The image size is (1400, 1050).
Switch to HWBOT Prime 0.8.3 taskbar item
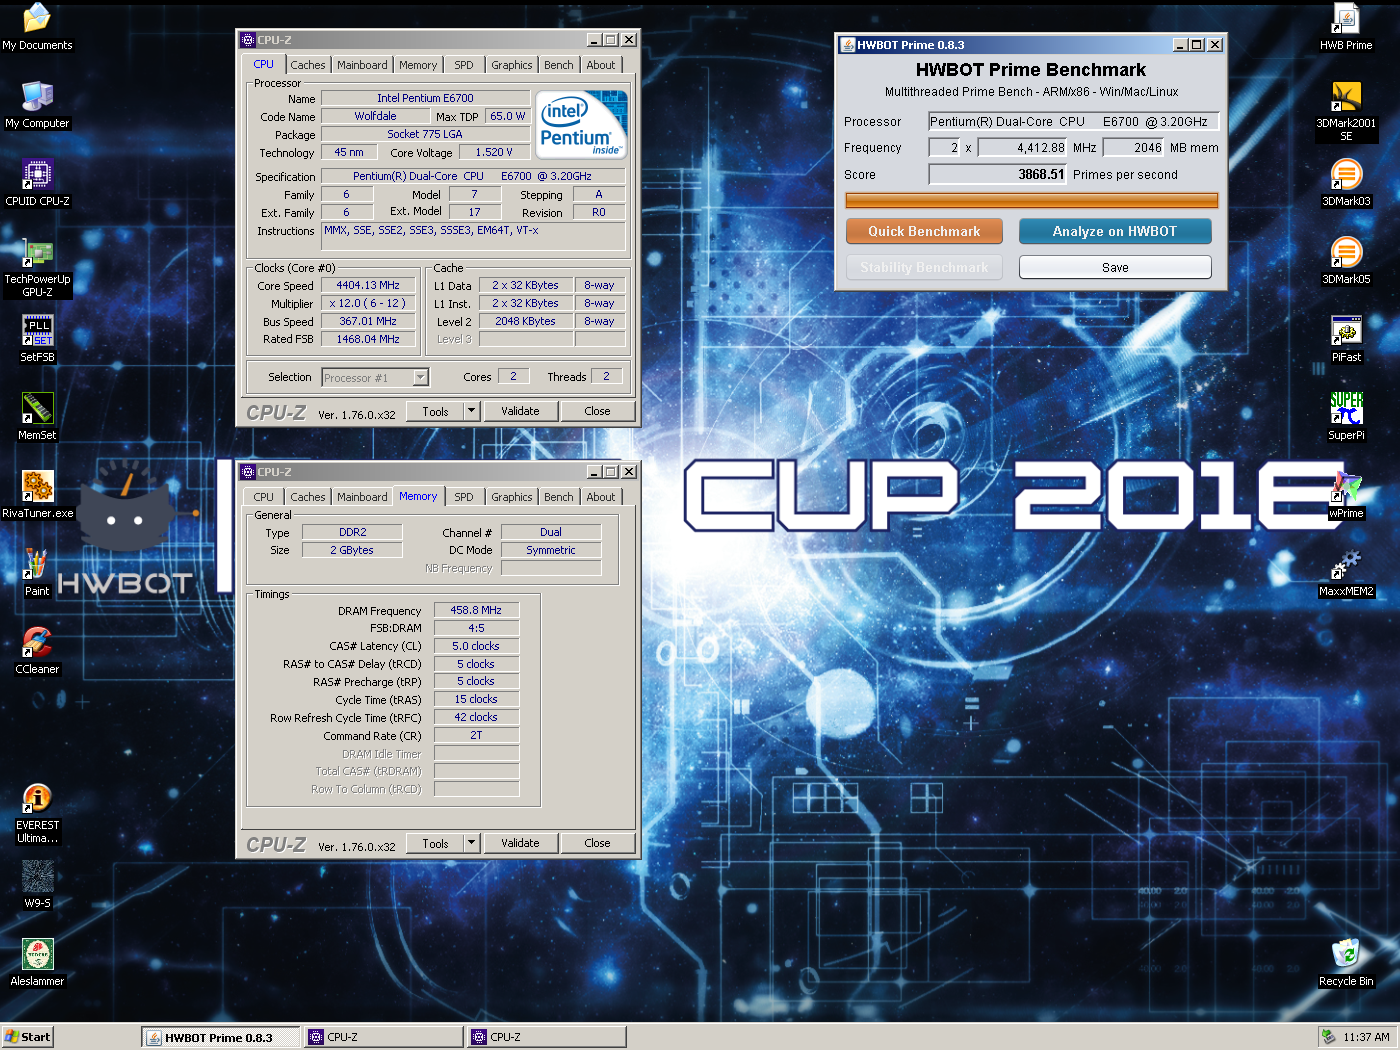coord(220,1037)
